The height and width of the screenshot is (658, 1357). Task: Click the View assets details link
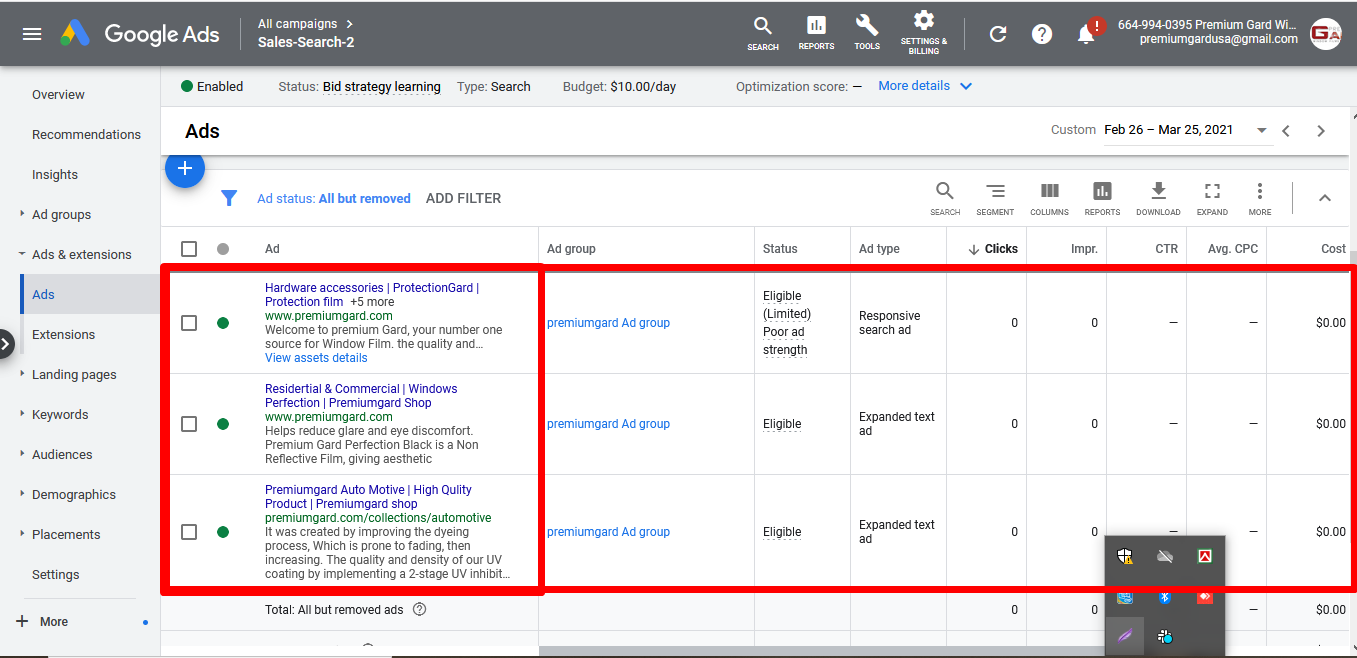[x=316, y=358]
